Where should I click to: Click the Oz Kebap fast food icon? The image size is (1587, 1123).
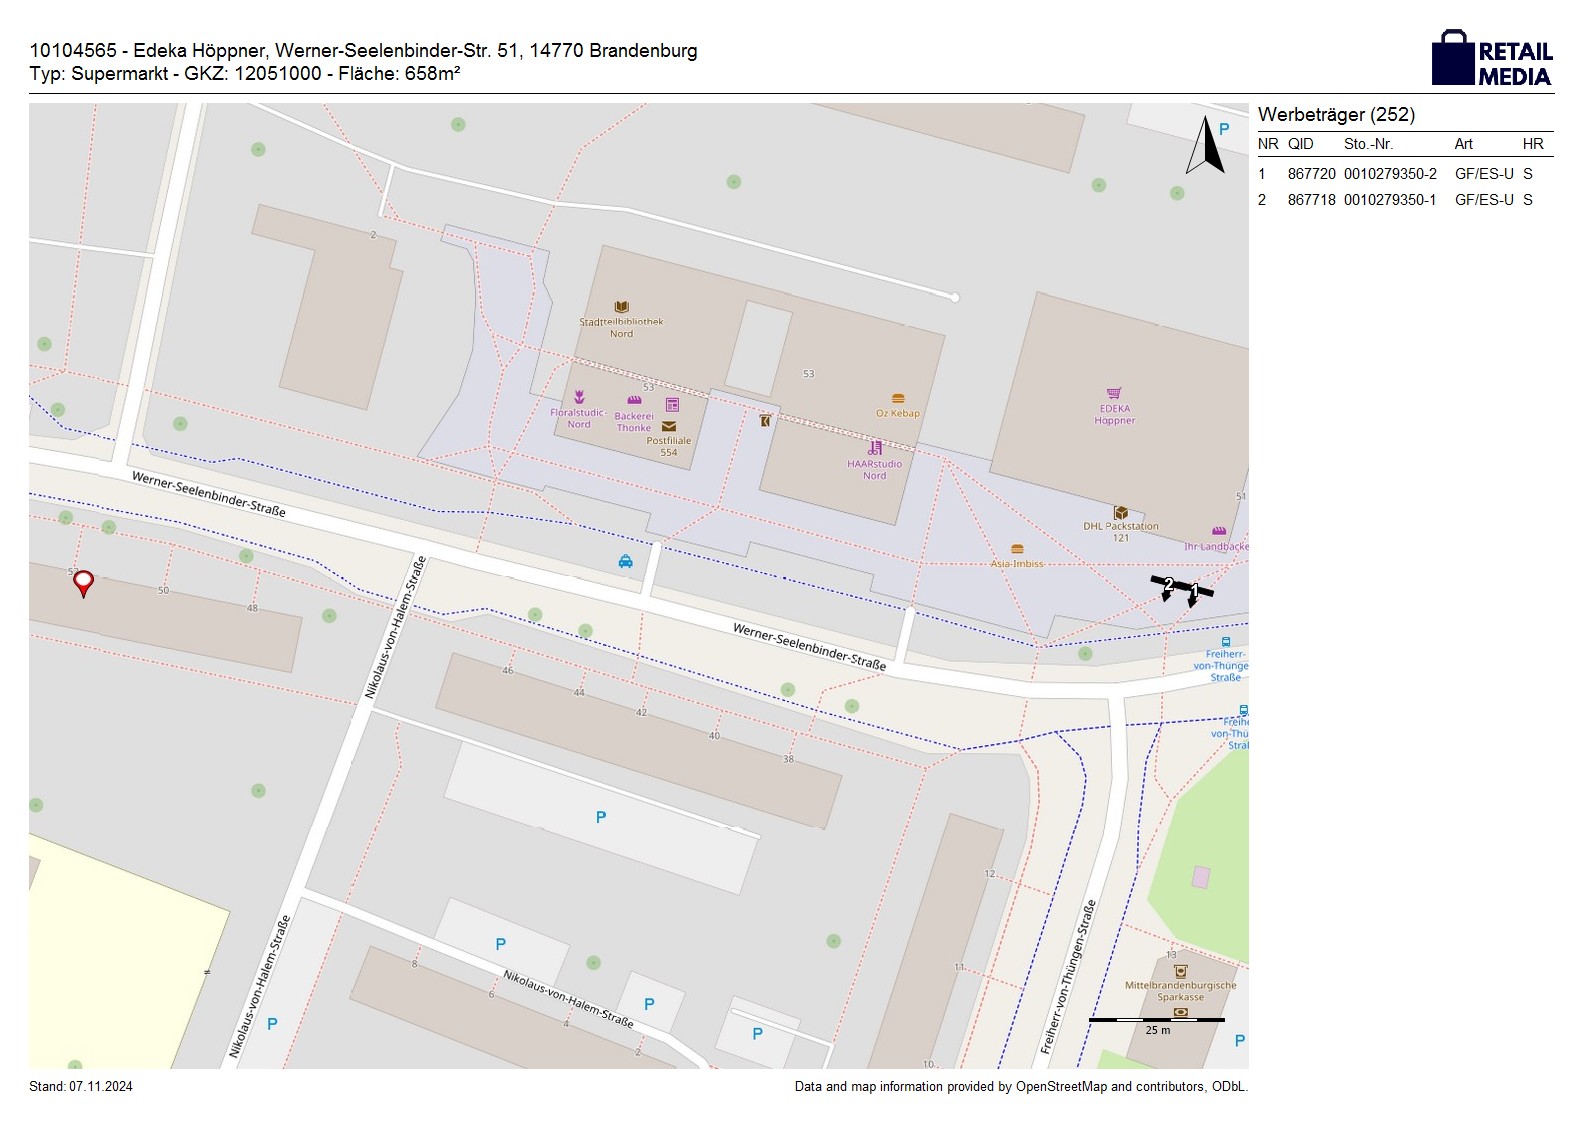(x=897, y=399)
